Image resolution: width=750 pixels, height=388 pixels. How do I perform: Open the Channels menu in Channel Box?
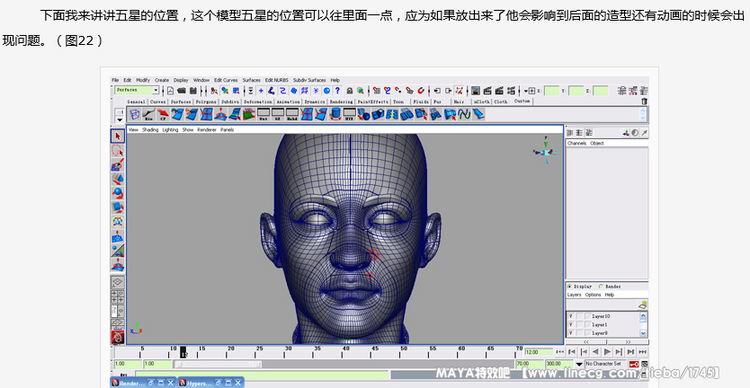tap(576, 143)
